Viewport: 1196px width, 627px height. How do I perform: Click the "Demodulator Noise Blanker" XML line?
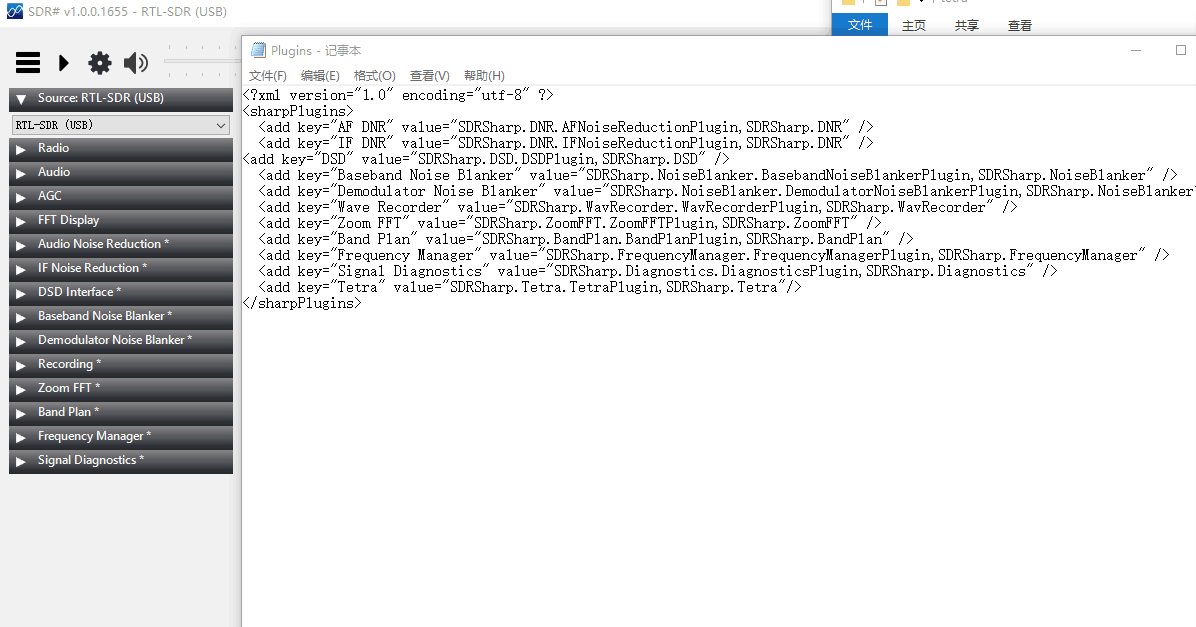coord(727,191)
